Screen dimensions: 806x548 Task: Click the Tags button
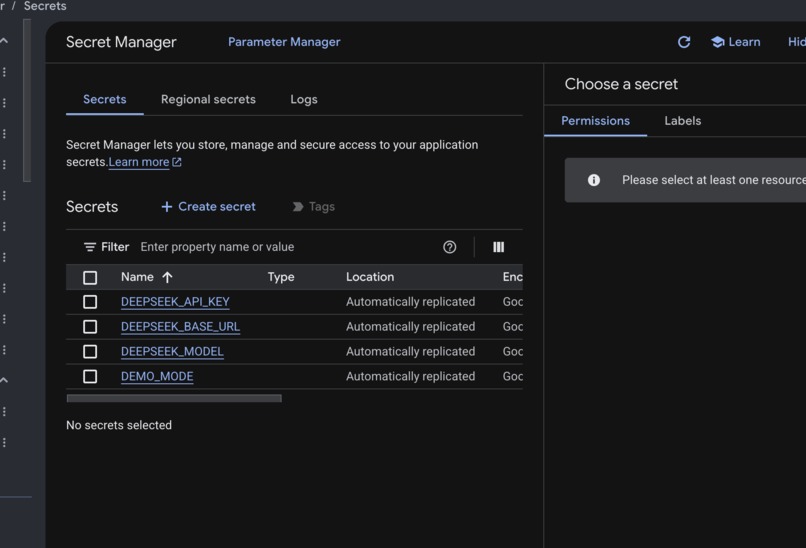point(314,207)
